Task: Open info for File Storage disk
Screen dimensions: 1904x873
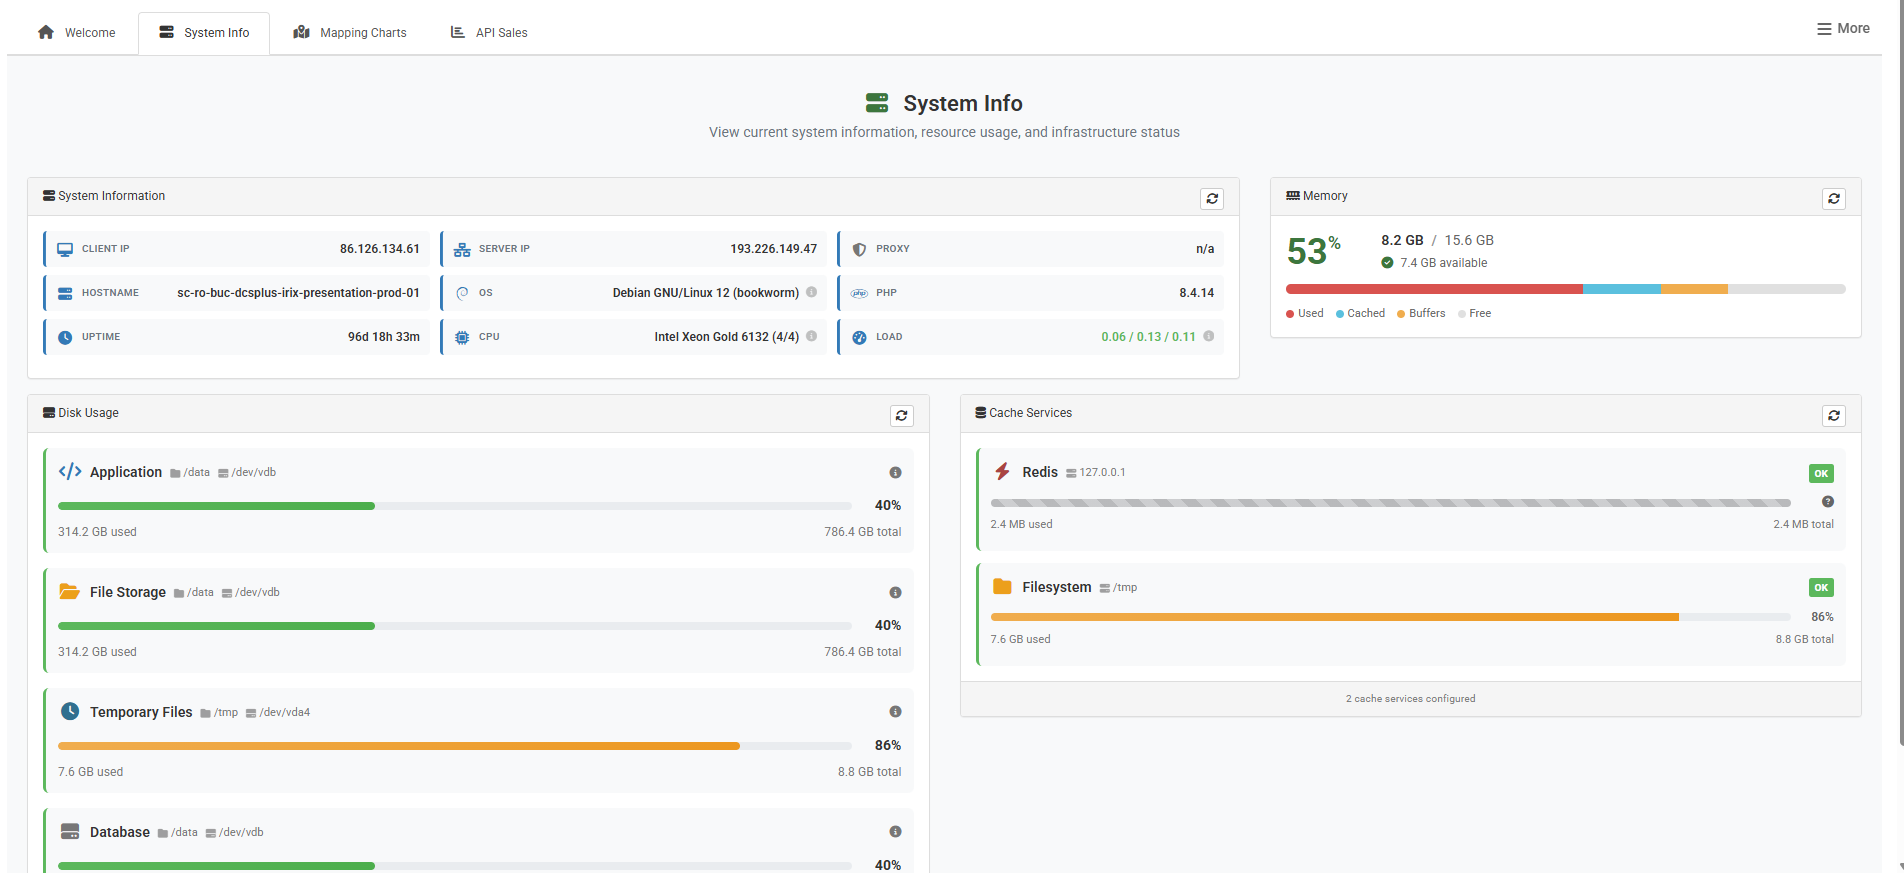Action: 895,592
